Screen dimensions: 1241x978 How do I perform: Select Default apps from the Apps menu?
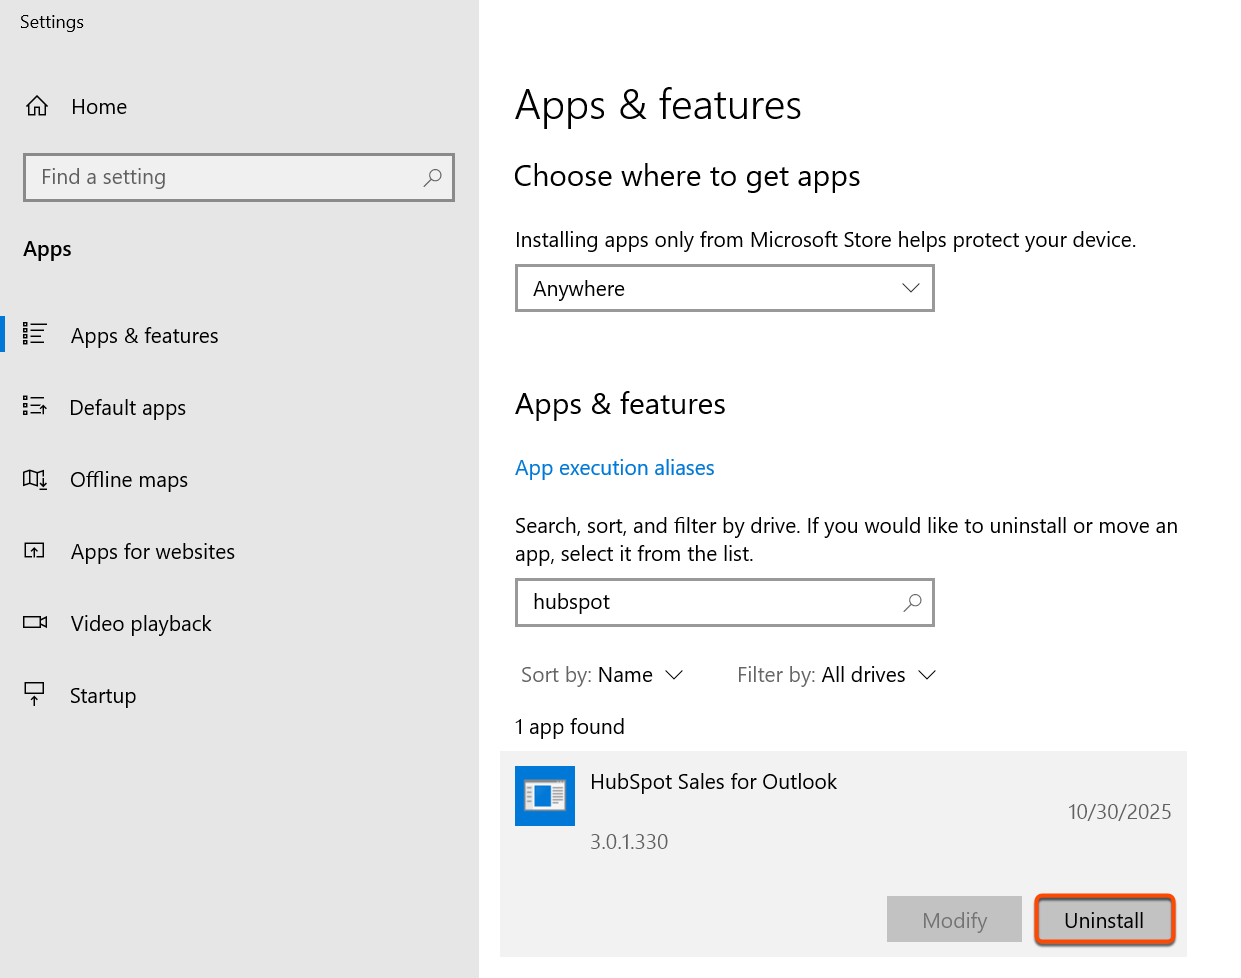click(127, 407)
